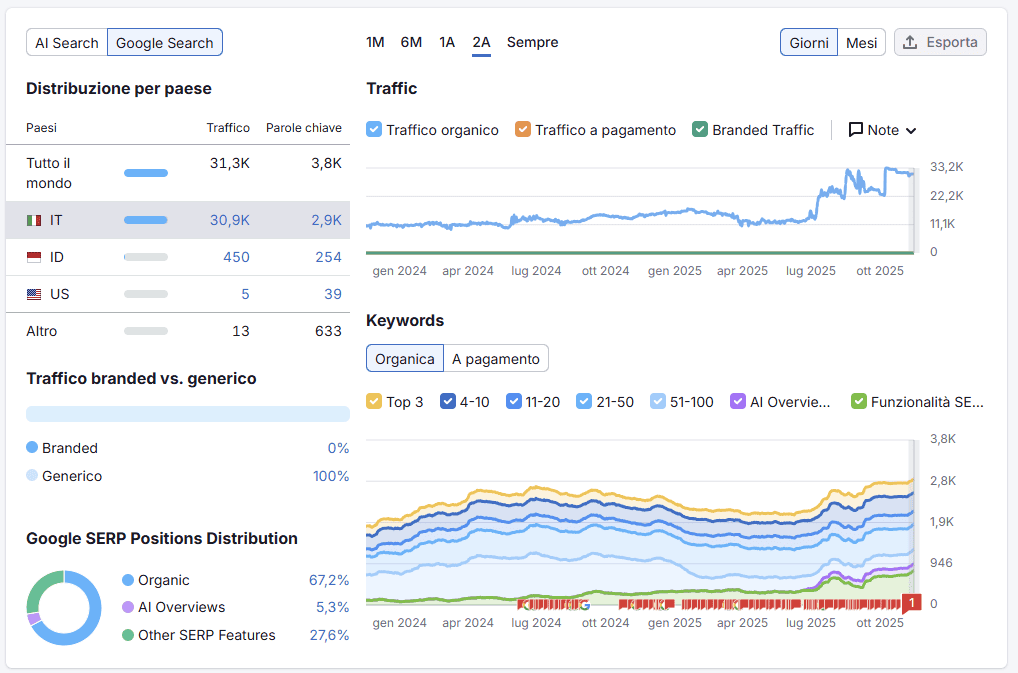1018x673 pixels.
Task: Click the Tutto il mondo traffic bar
Action: point(146,173)
